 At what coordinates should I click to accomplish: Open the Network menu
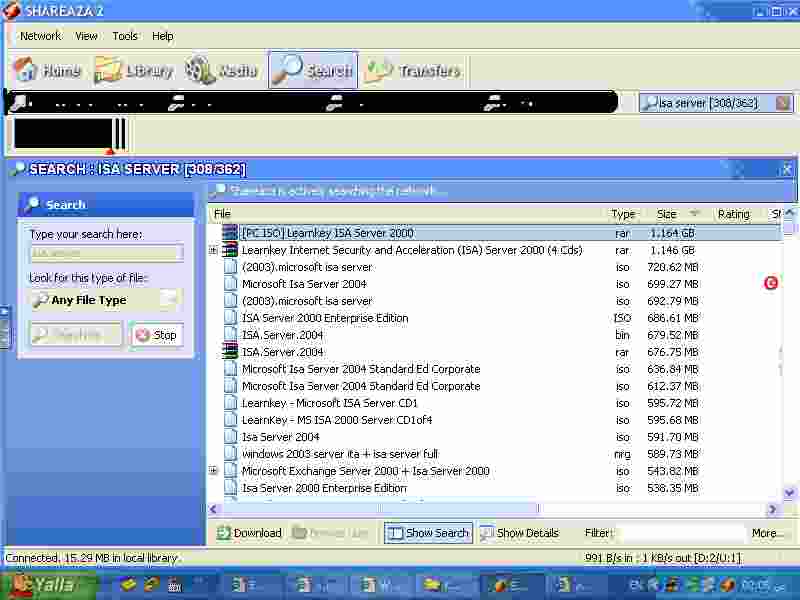point(41,36)
